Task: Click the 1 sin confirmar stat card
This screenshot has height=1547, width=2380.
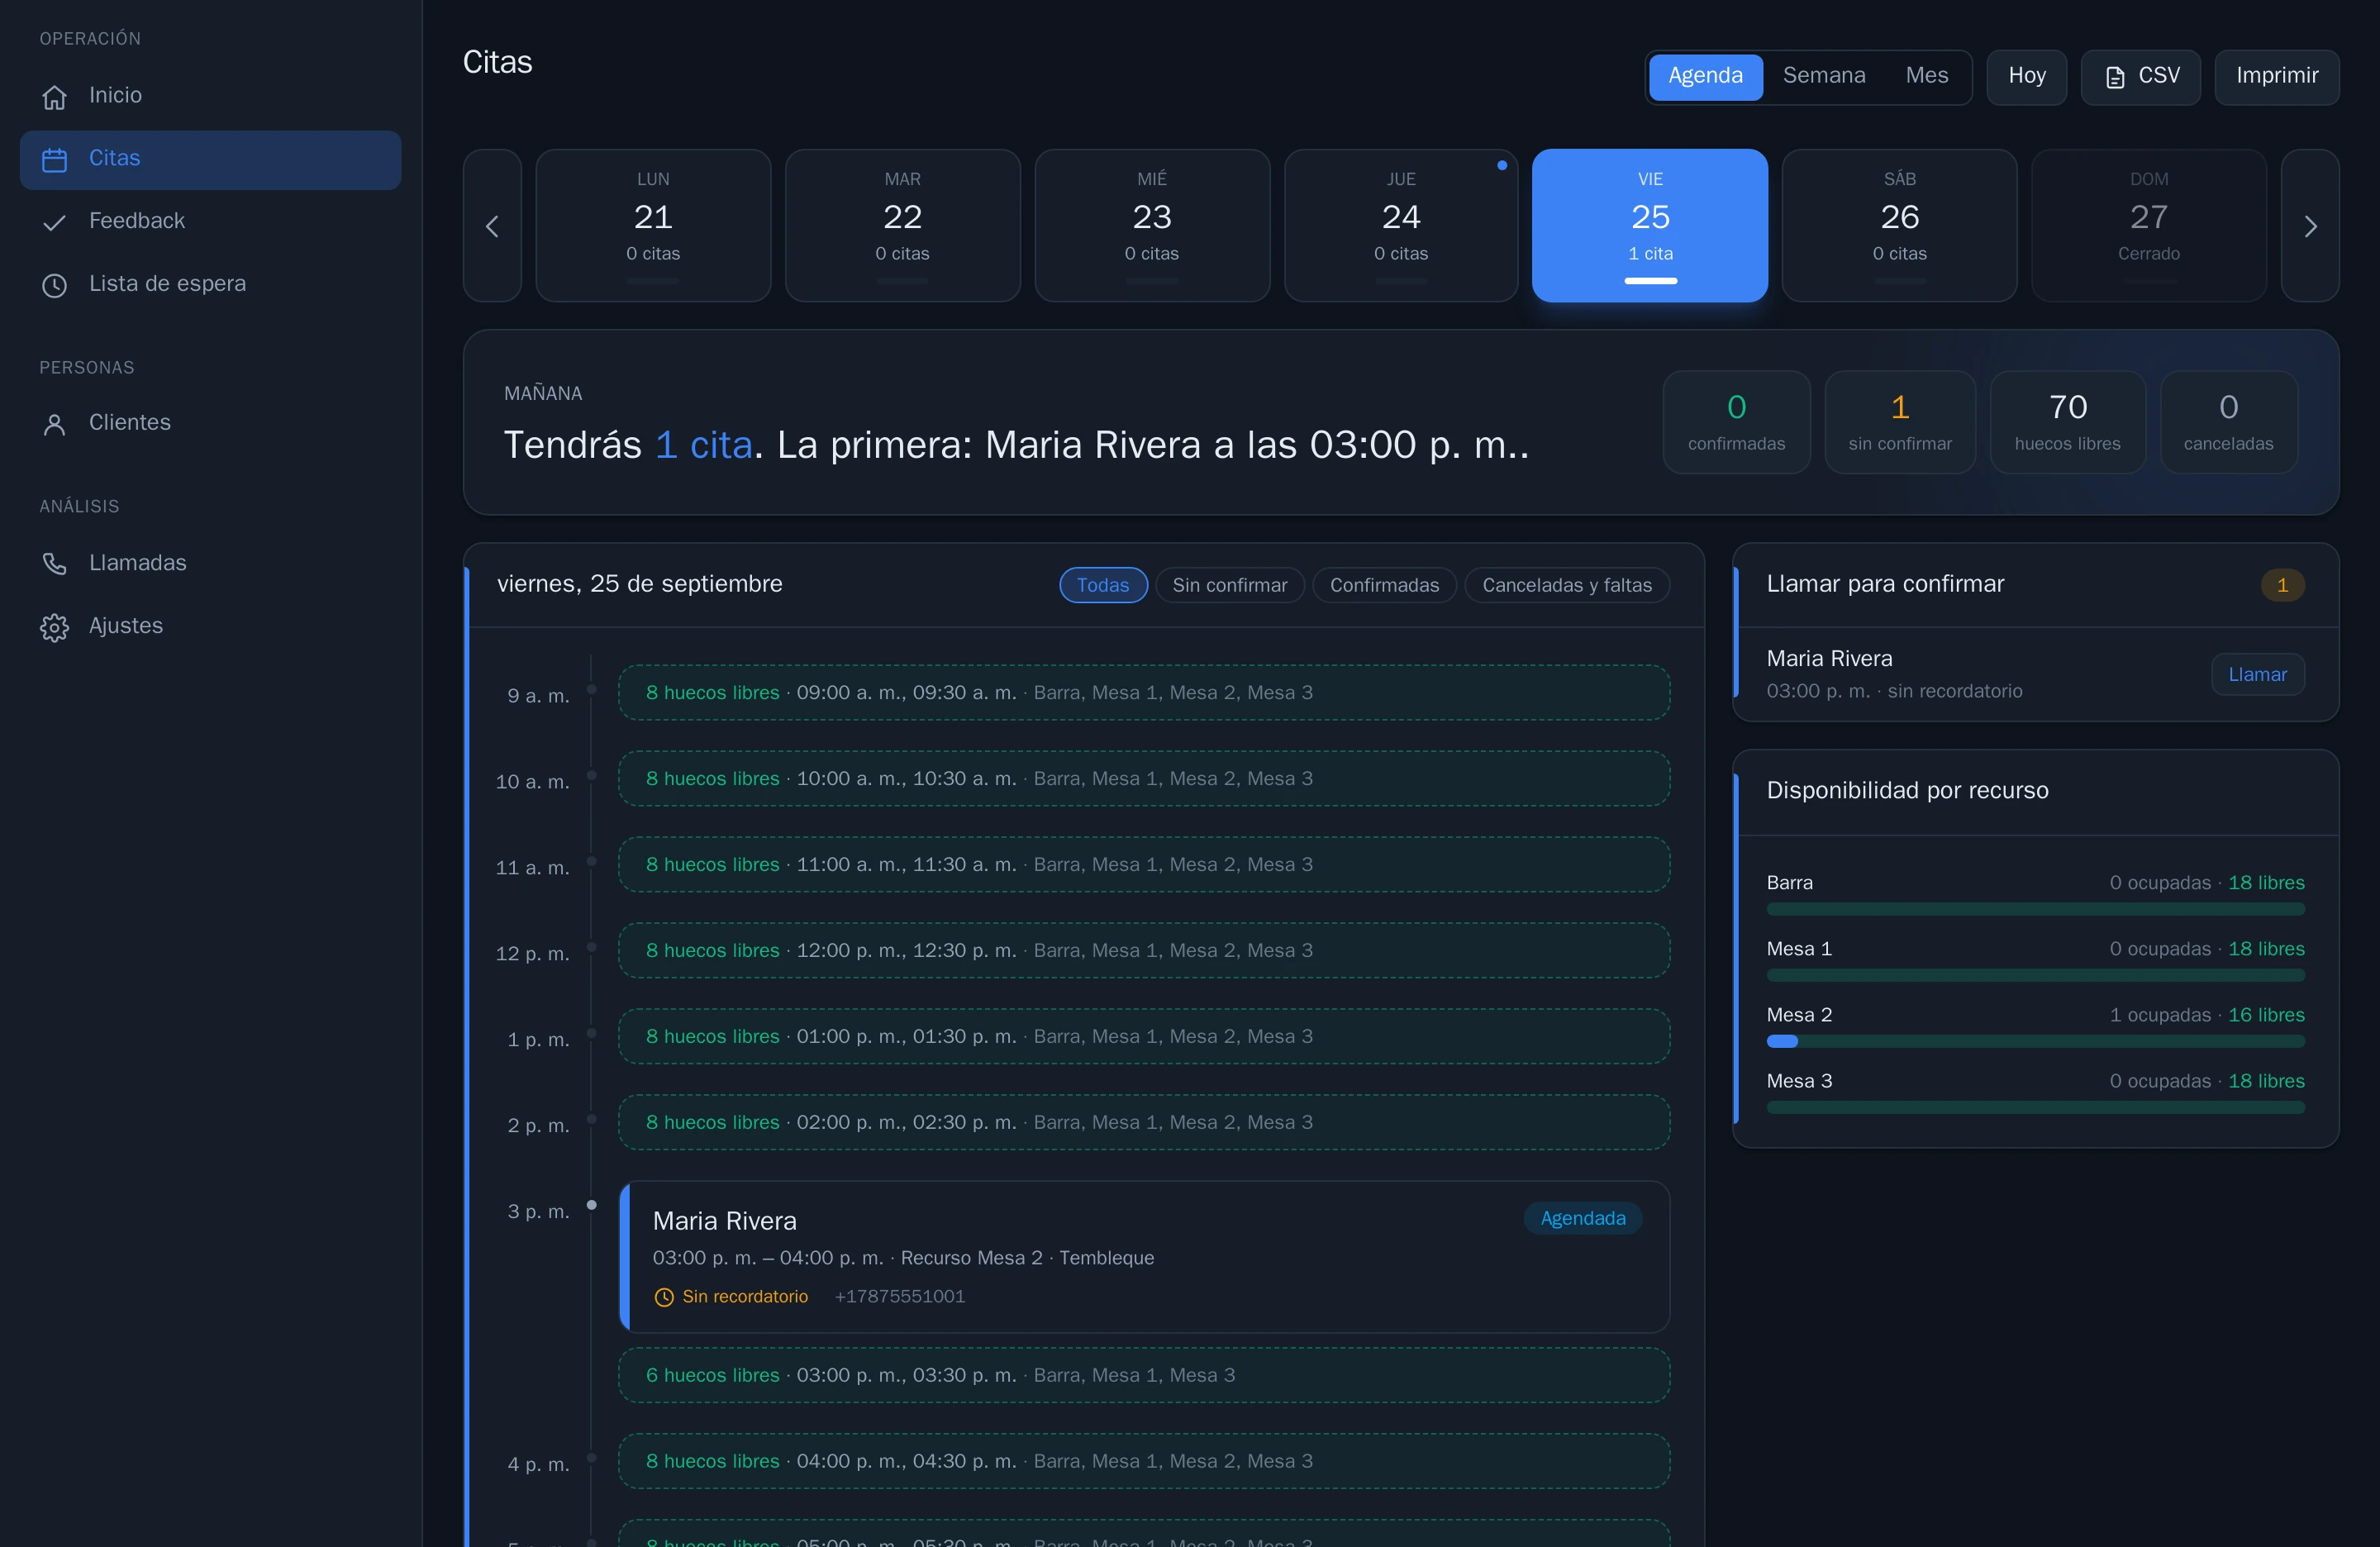Action: [x=1899, y=422]
